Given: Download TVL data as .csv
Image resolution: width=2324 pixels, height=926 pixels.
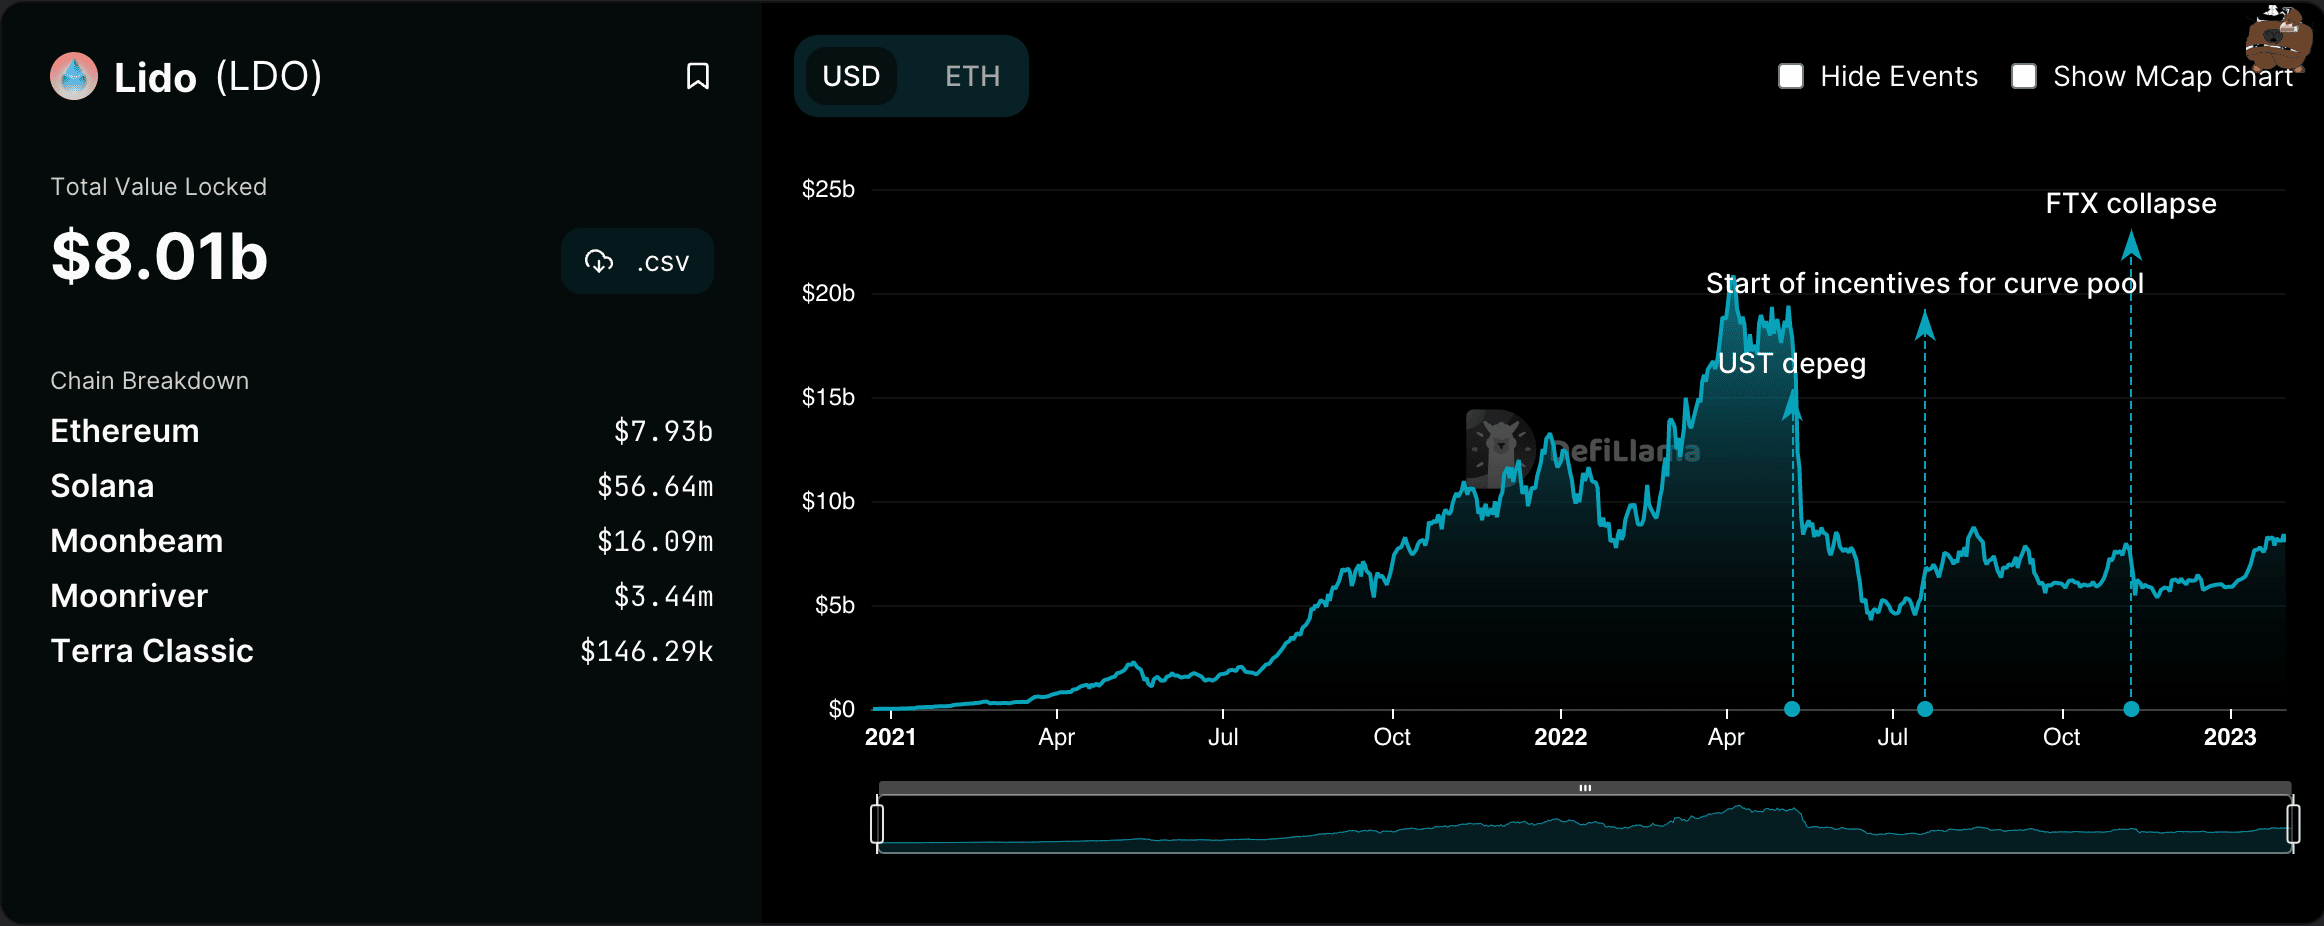Looking at the screenshot, I should tap(637, 261).
